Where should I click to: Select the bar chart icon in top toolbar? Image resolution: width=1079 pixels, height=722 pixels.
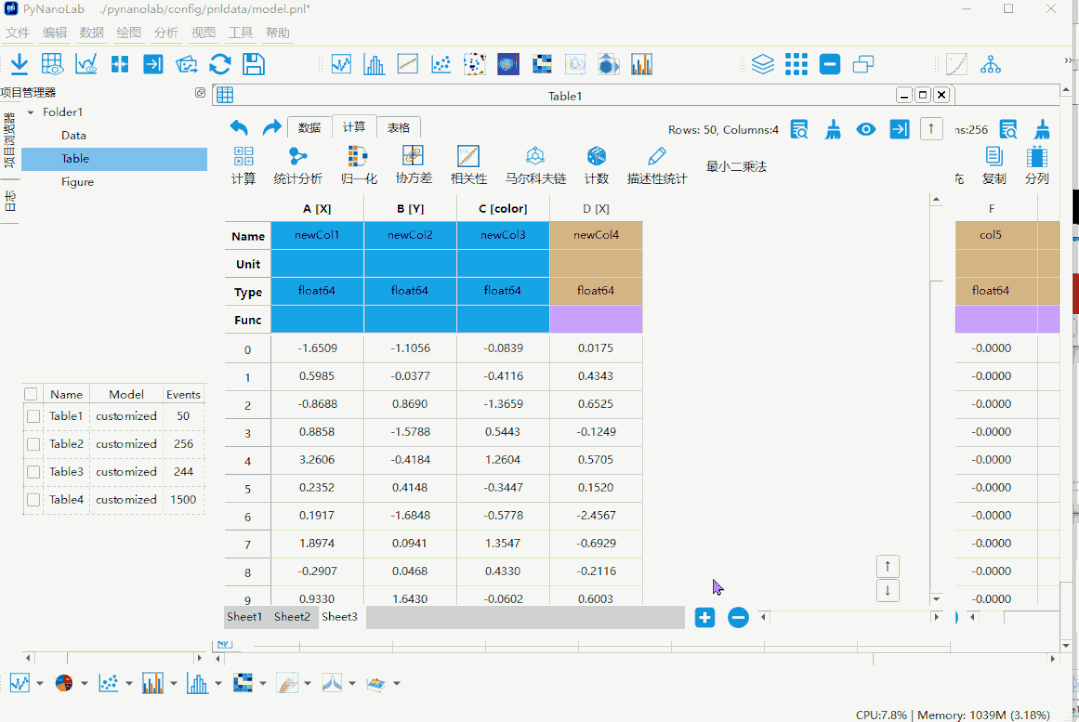pyautogui.click(x=641, y=64)
